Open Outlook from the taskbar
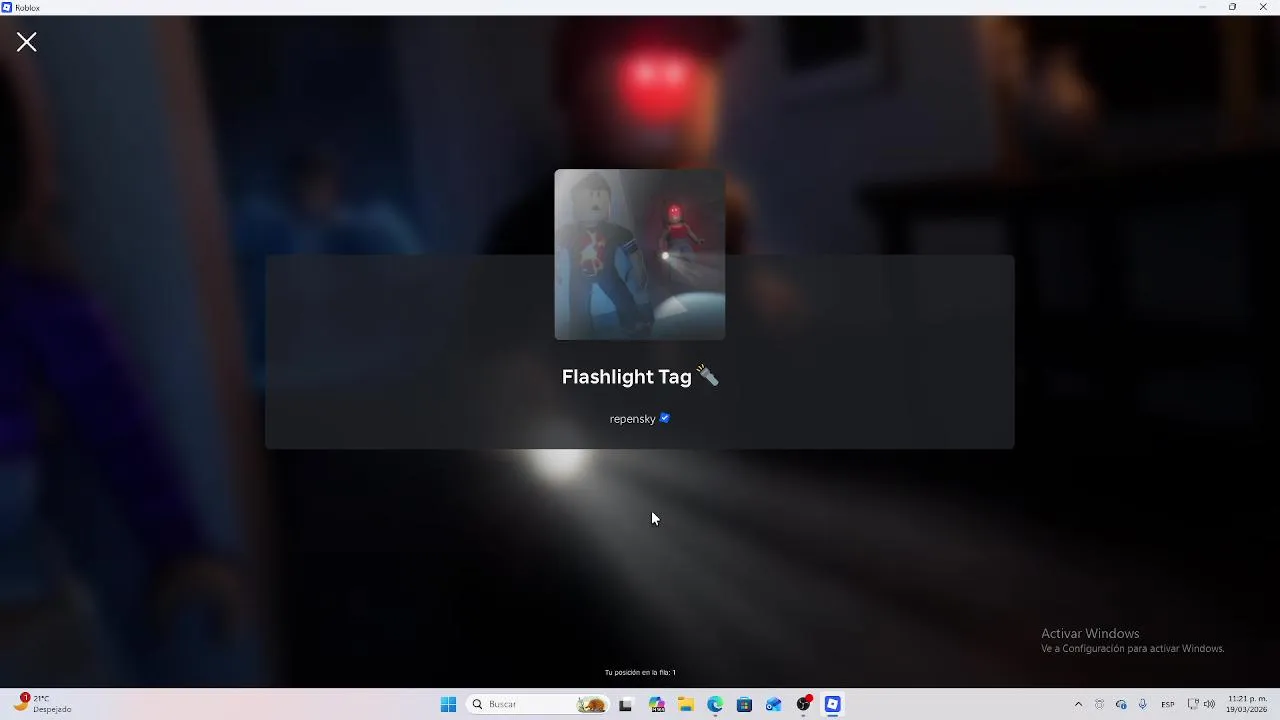The image size is (1280, 720). (773, 704)
